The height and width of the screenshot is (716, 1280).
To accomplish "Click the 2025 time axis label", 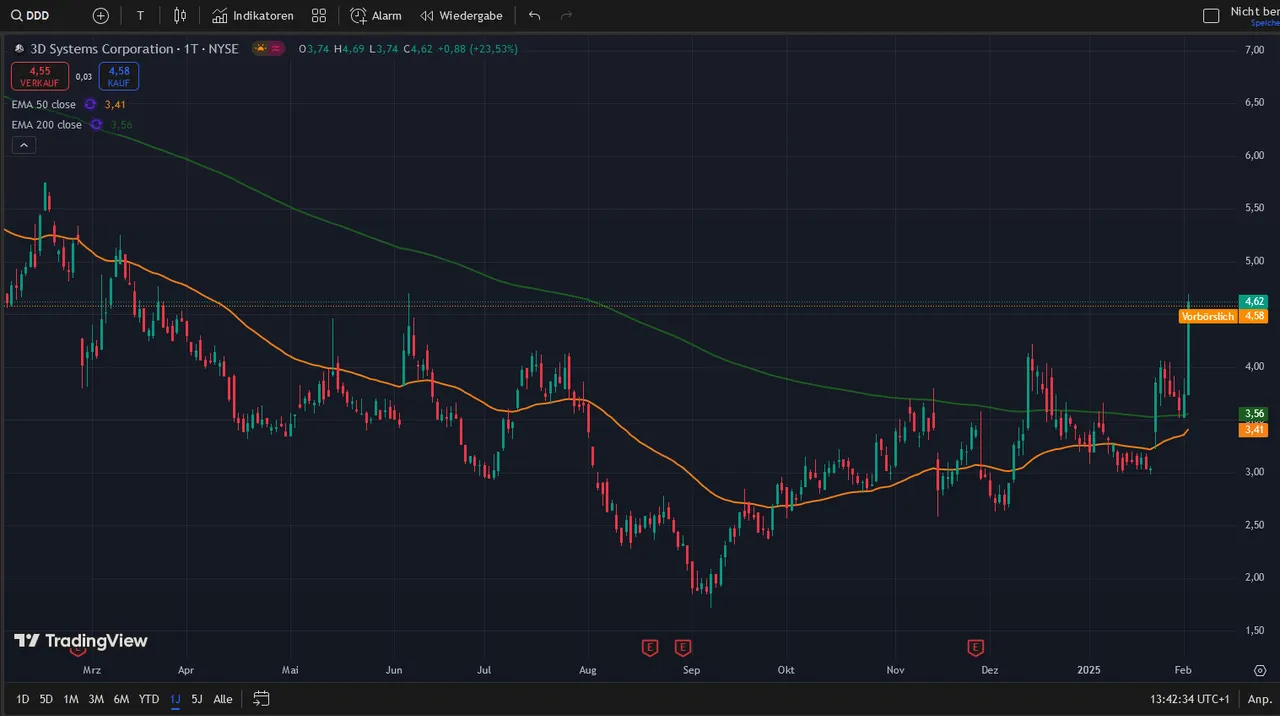I will click(x=1087, y=670).
